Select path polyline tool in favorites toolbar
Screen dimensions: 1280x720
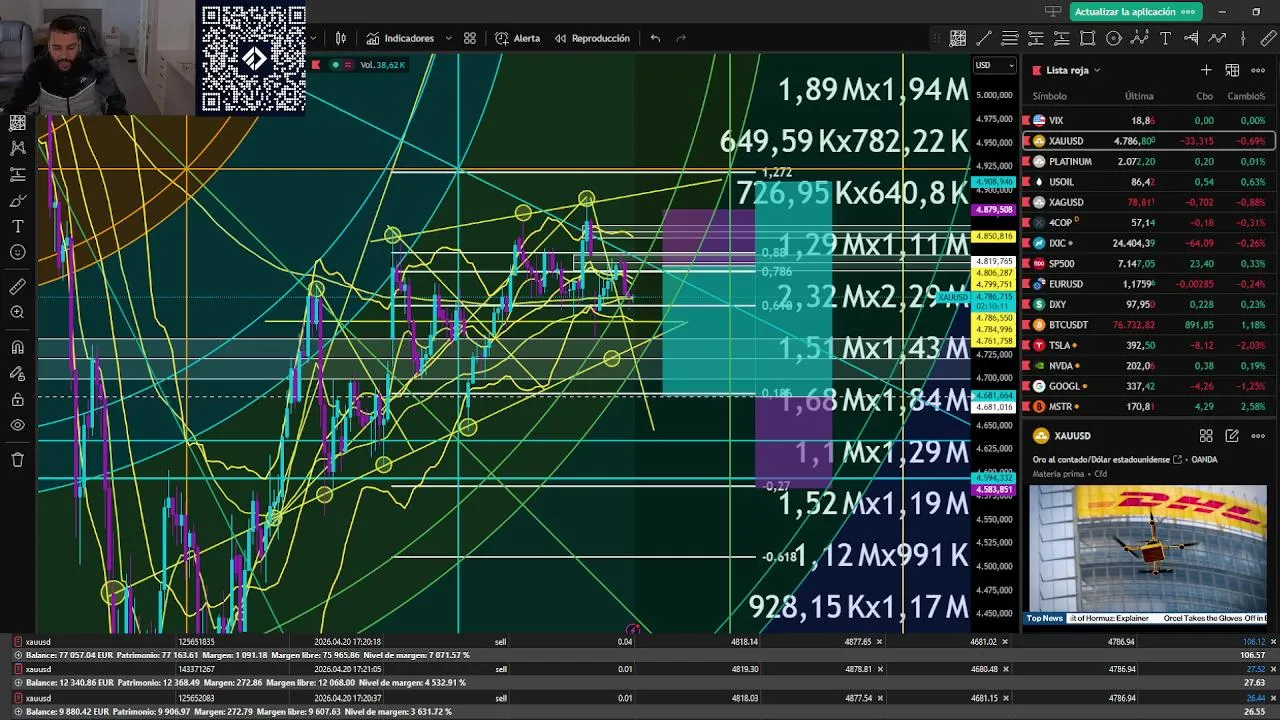(x=1217, y=38)
